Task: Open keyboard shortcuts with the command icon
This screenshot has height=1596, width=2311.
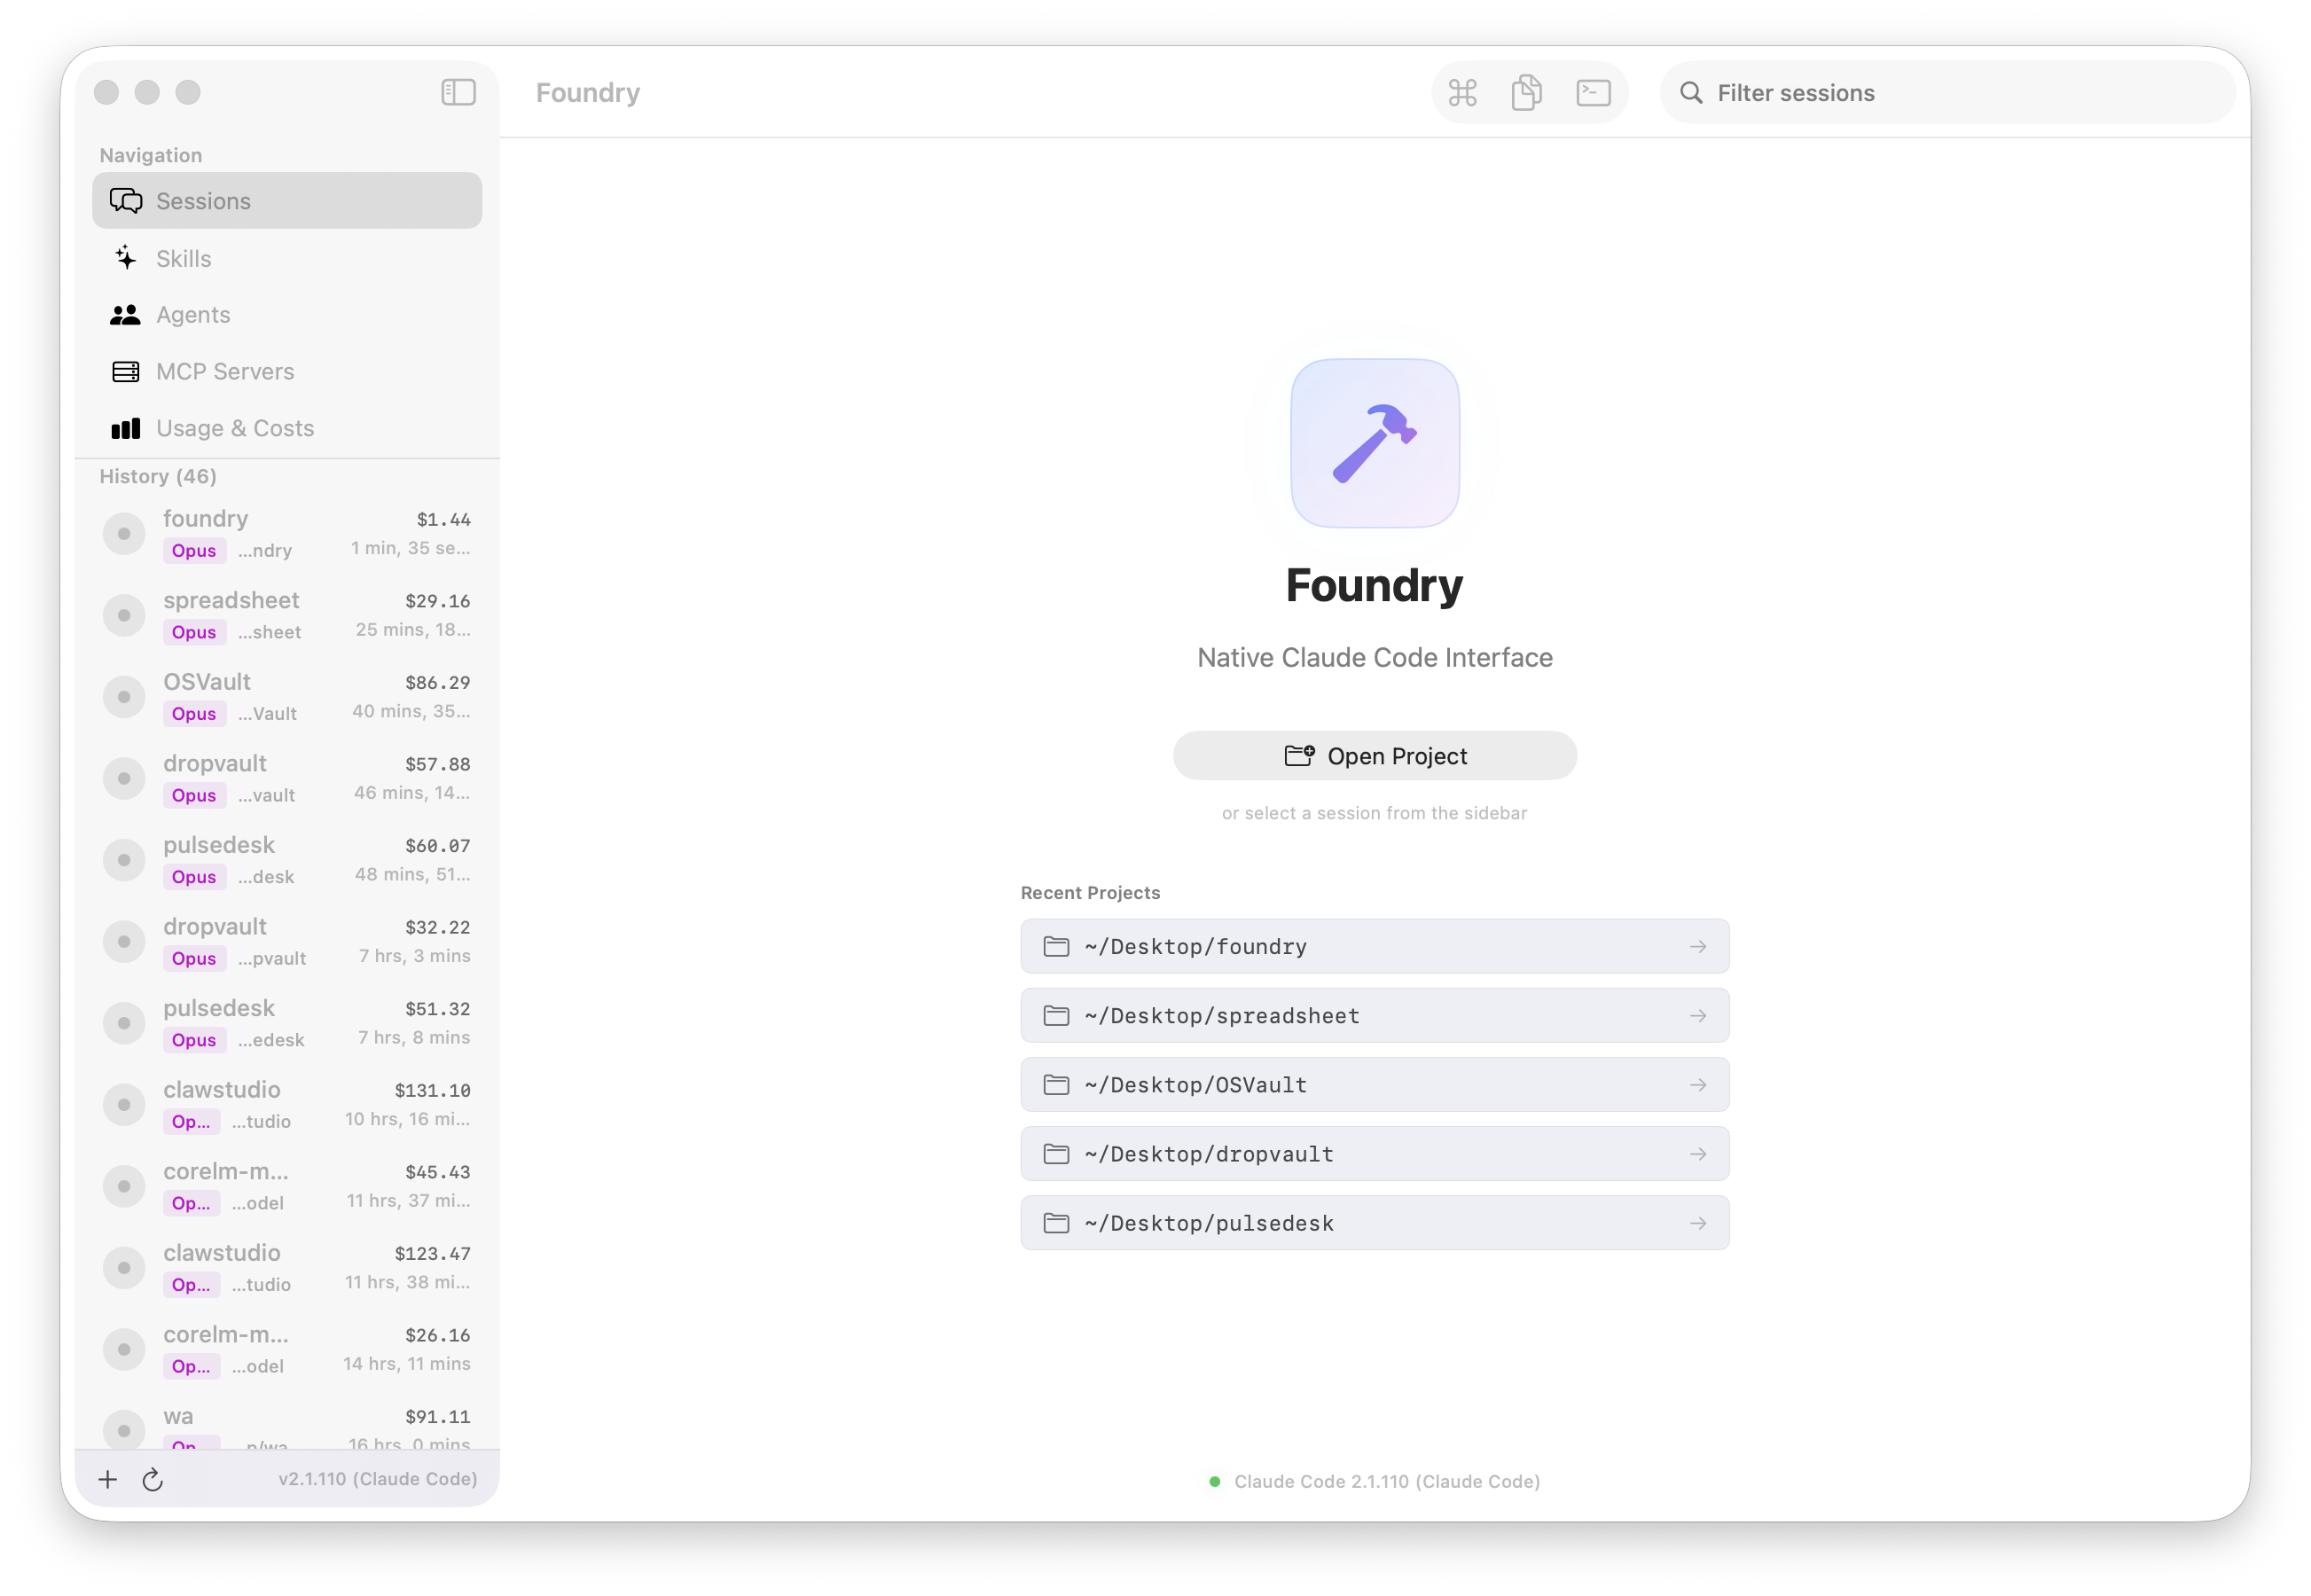Action: tap(1462, 92)
